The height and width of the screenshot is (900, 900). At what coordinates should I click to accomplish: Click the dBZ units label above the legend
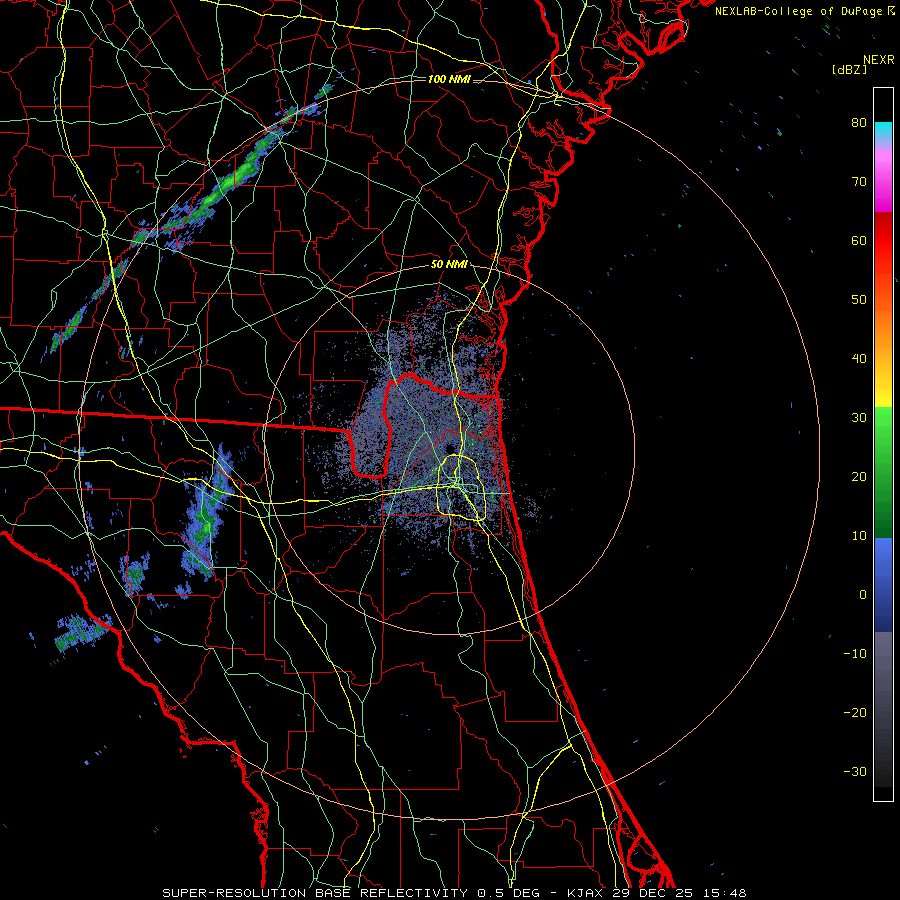(x=849, y=69)
